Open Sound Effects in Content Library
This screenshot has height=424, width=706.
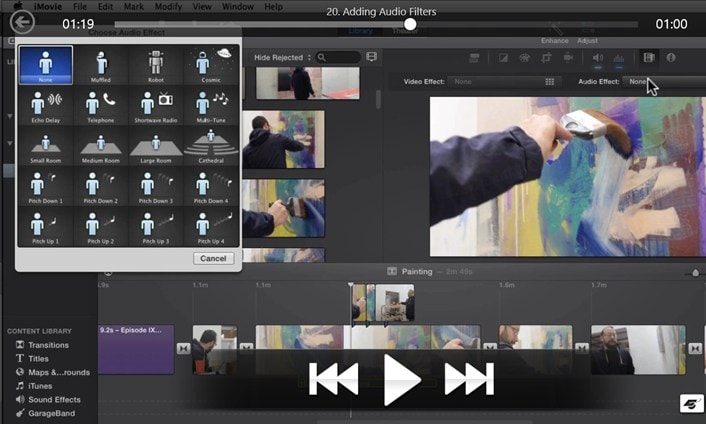click(48, 400)
